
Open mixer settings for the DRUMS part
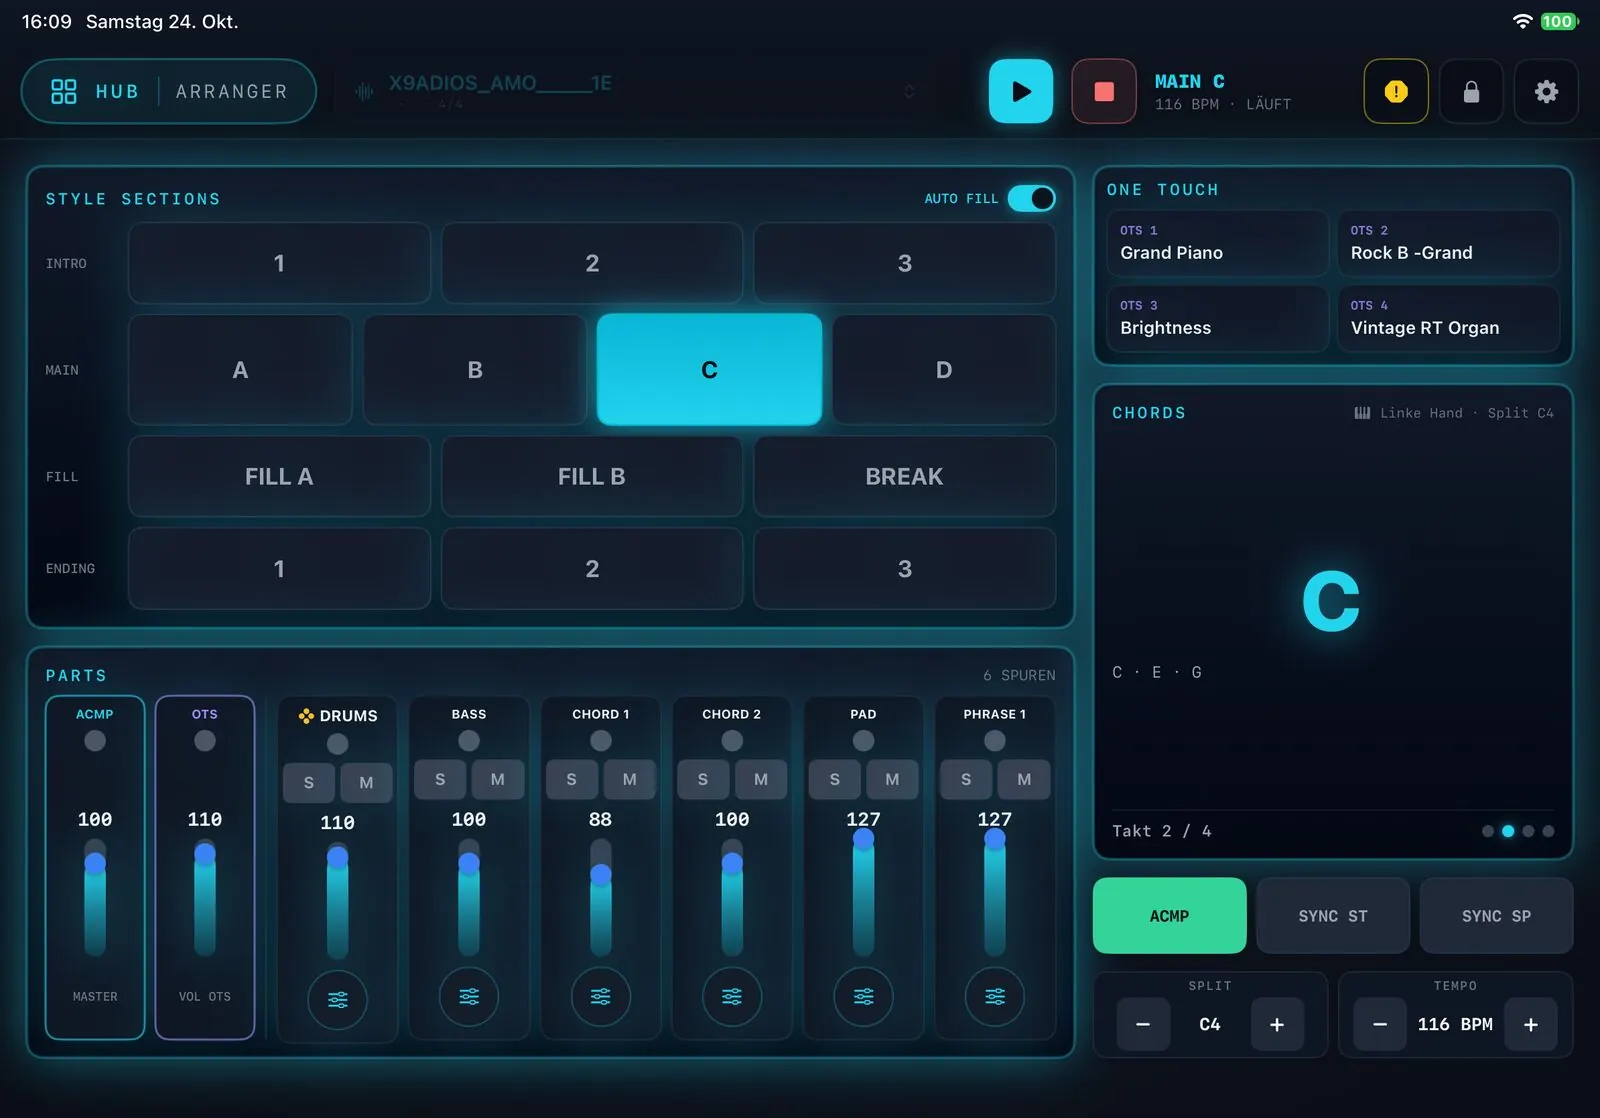coord(338,999)
